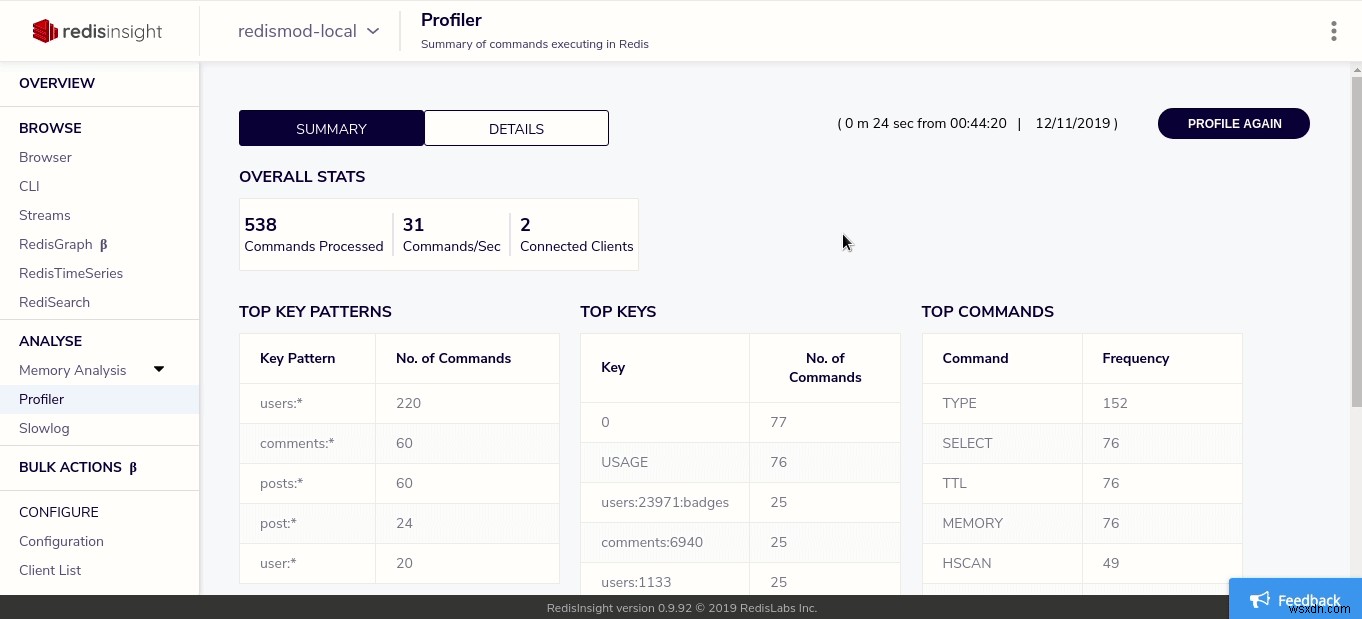Open Streams in the sidebar
Screen dimensions: 1362x619
tap(45, 215)
